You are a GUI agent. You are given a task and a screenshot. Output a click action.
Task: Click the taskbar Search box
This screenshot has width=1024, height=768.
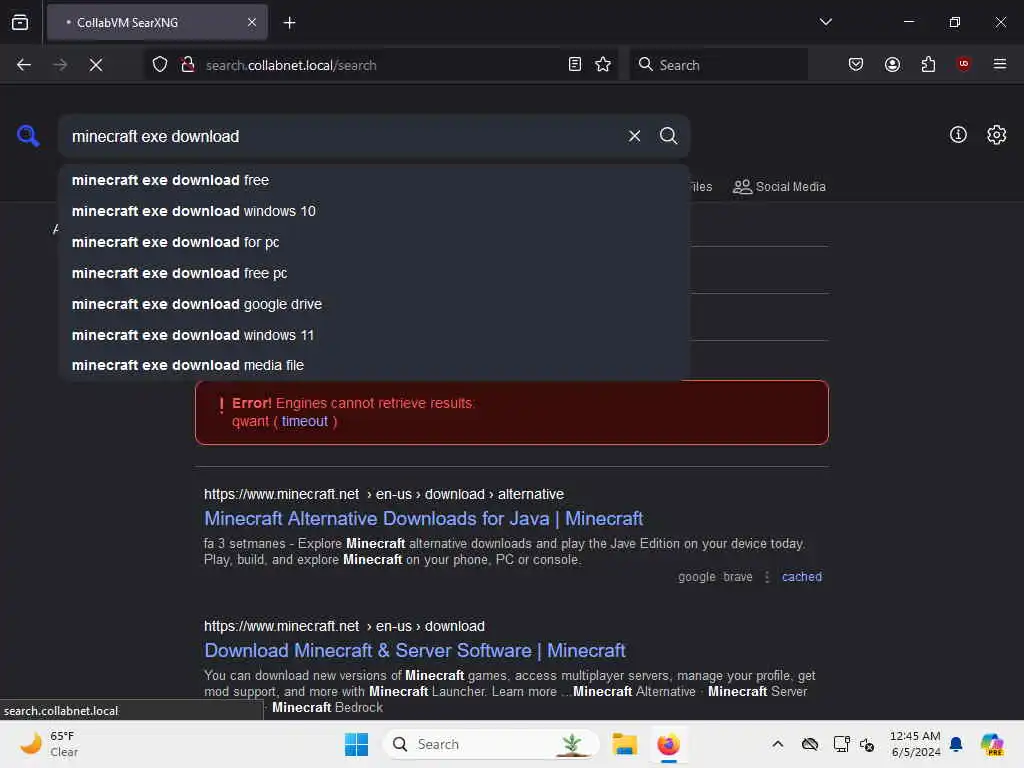coord(490,744)
